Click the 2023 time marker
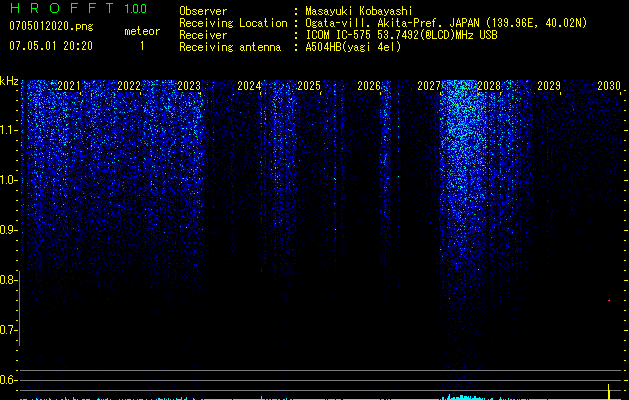 [189, 85]
